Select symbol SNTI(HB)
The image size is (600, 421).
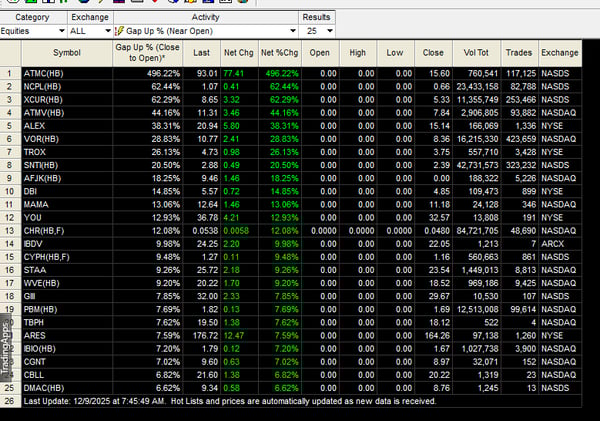coord(41,165)
